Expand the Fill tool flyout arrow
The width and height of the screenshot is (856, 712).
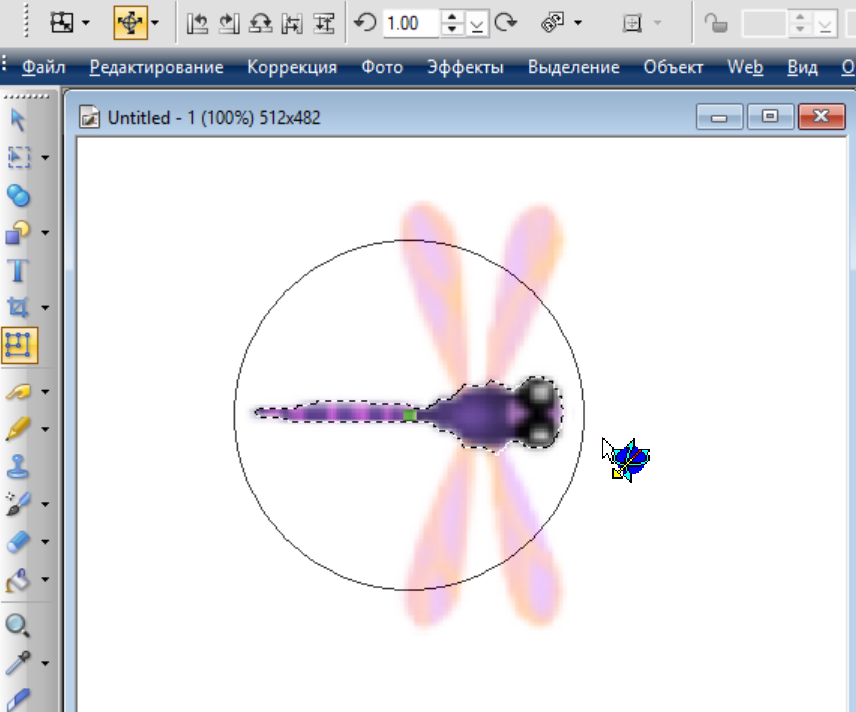pos(45,579)
